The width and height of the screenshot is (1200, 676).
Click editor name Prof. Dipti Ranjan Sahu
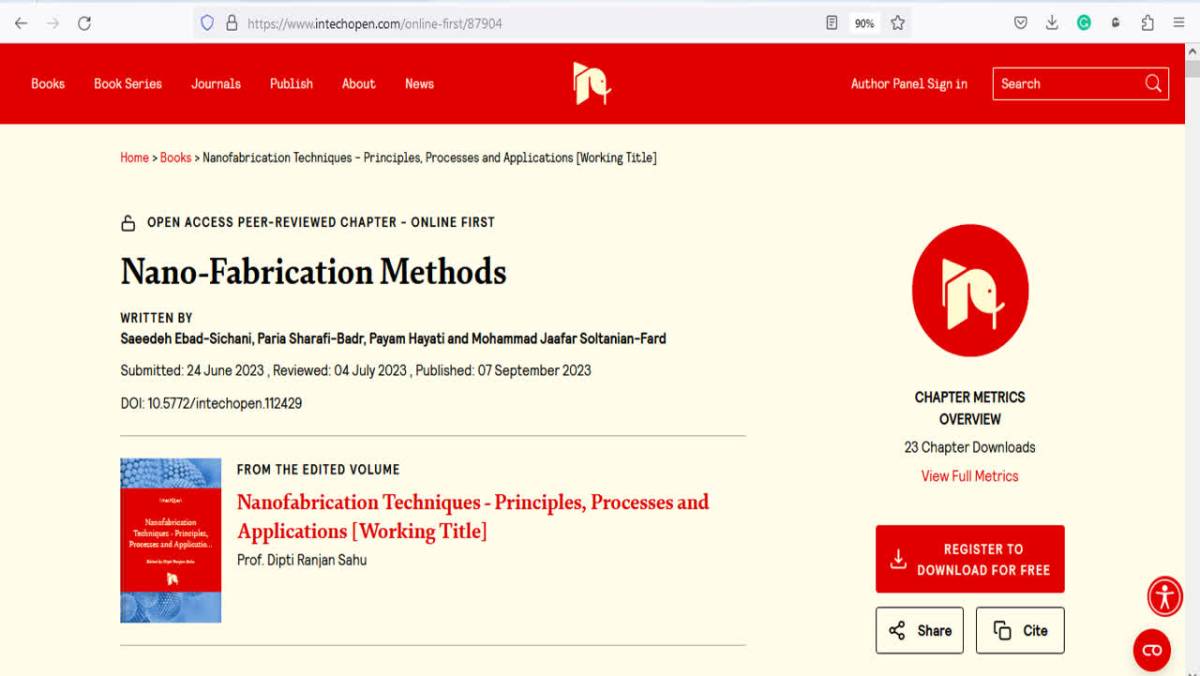coord(302,560)
